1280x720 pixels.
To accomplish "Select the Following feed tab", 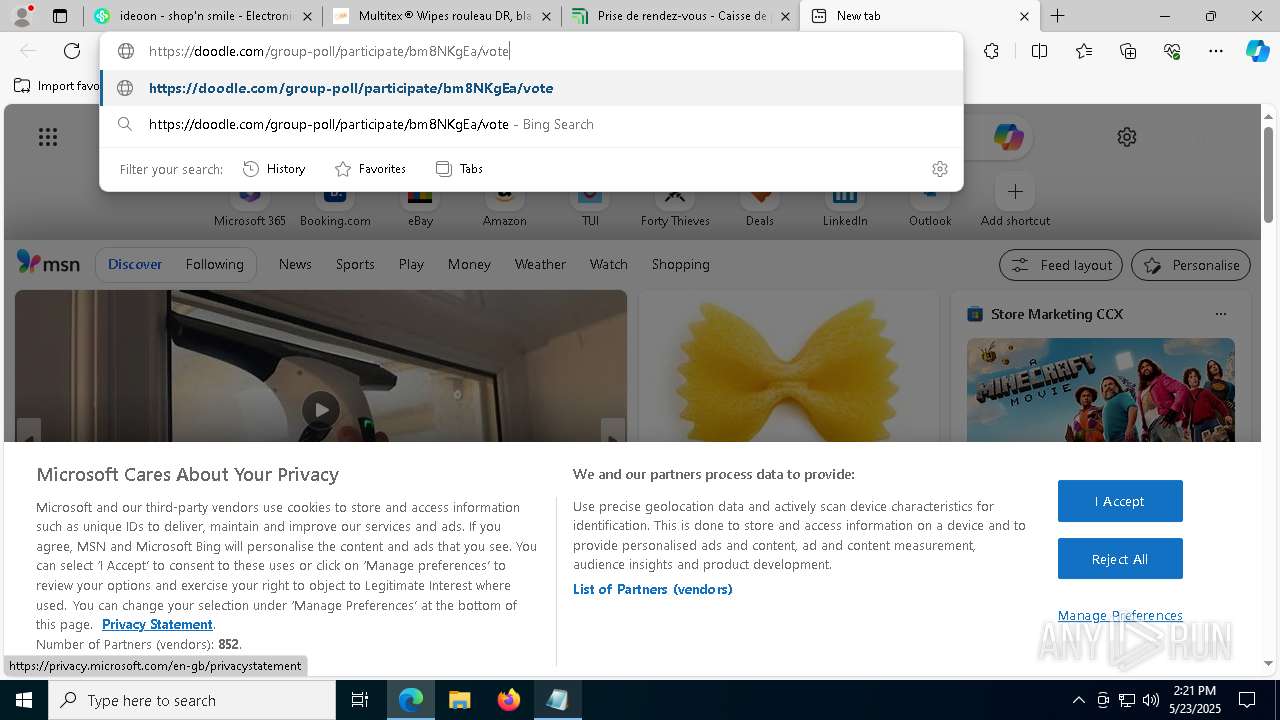I will tap(214, 264).
